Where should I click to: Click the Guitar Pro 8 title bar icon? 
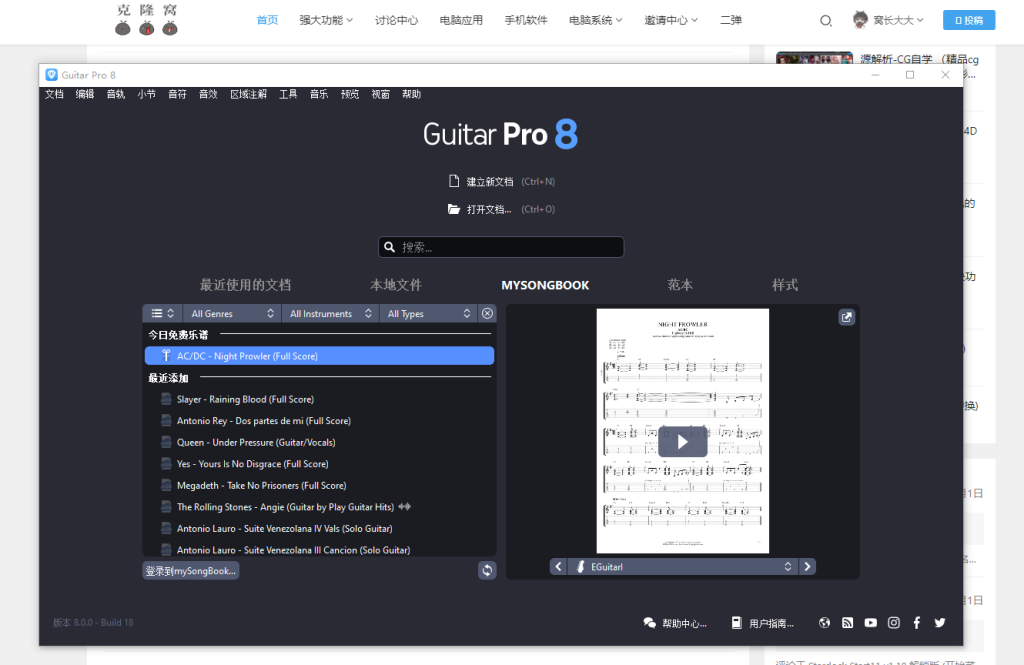click(52, 75)
